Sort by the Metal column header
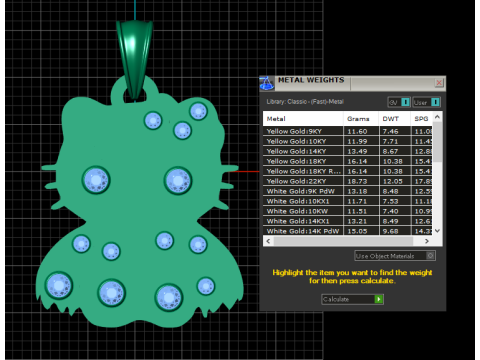480x360 pixels. (x=303, y=119)
